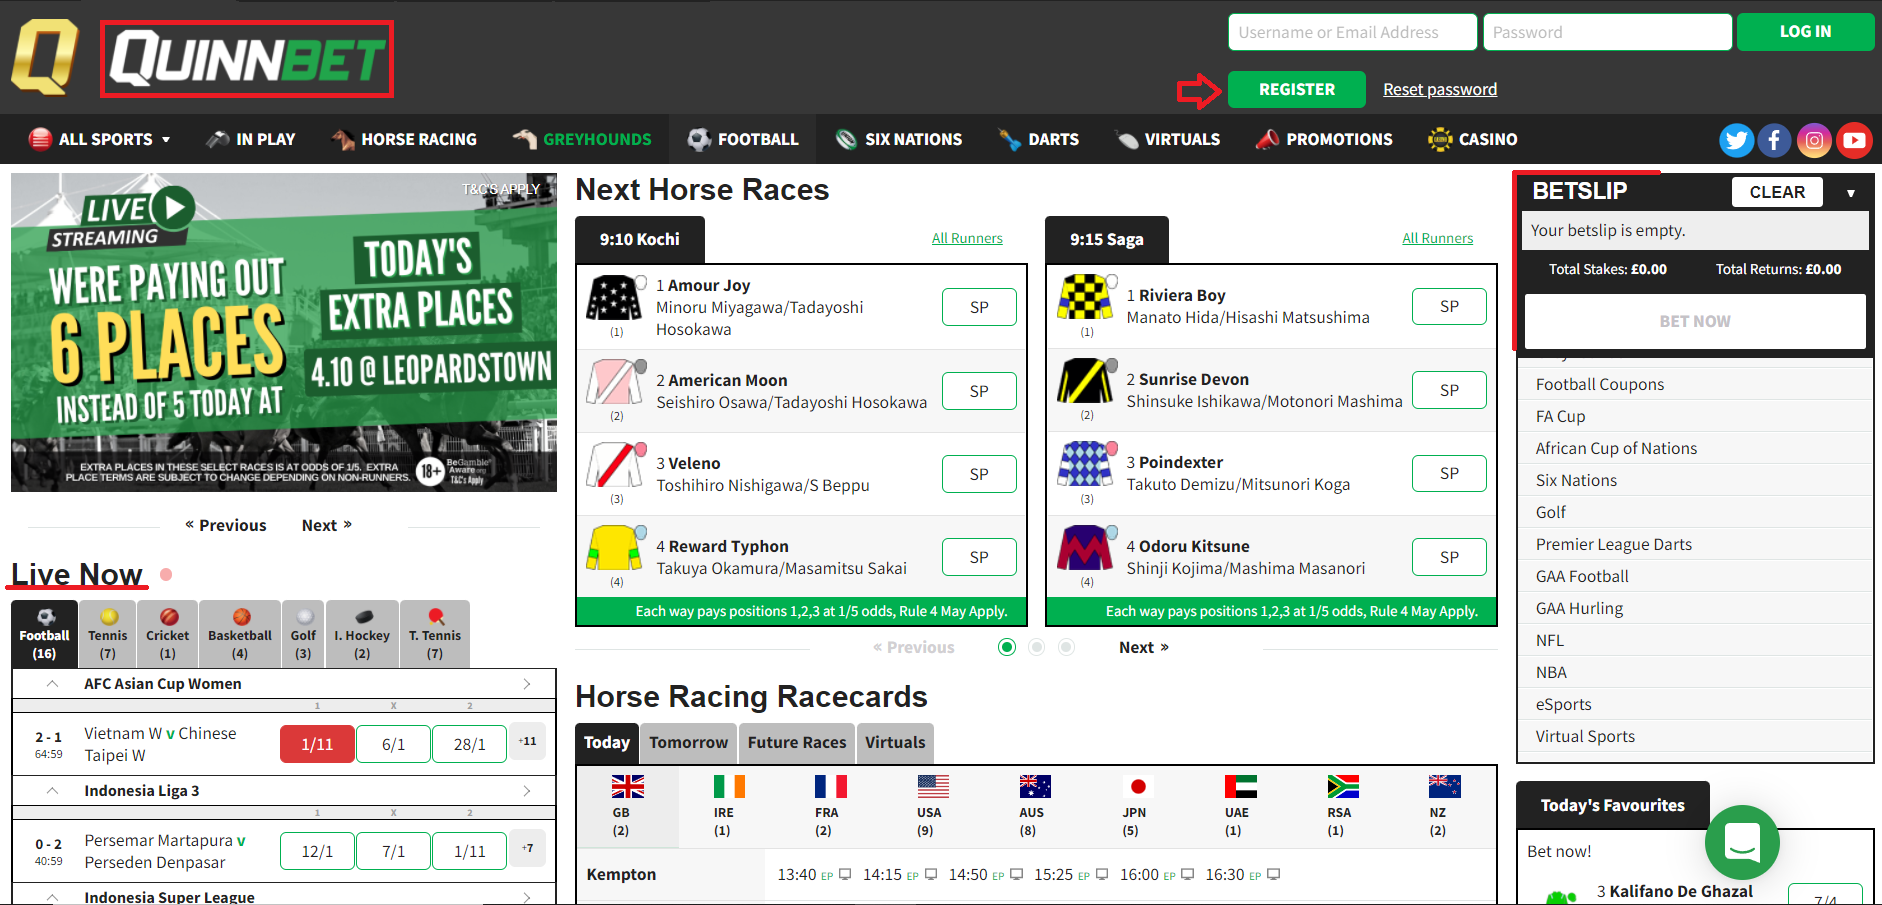Collapse the Indonesia Liga 3 section
The image size is (1882, 905).
[53, 791]
